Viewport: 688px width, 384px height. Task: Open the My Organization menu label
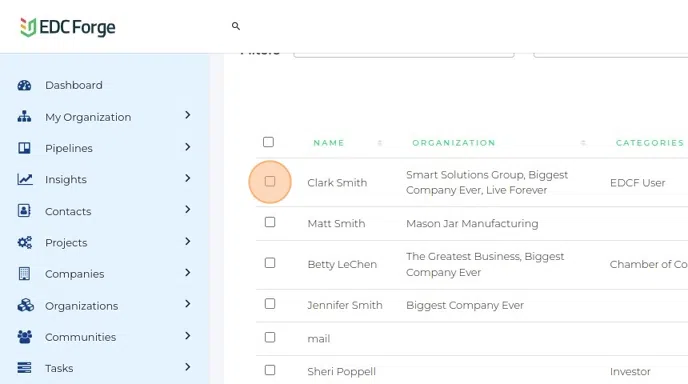click(88, 117)
